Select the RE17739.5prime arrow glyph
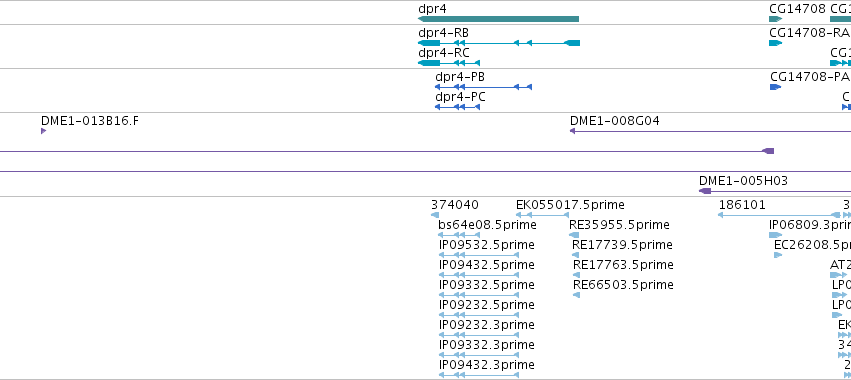The image size is (851, 380). pyautogui.click(x=576, y=255)
